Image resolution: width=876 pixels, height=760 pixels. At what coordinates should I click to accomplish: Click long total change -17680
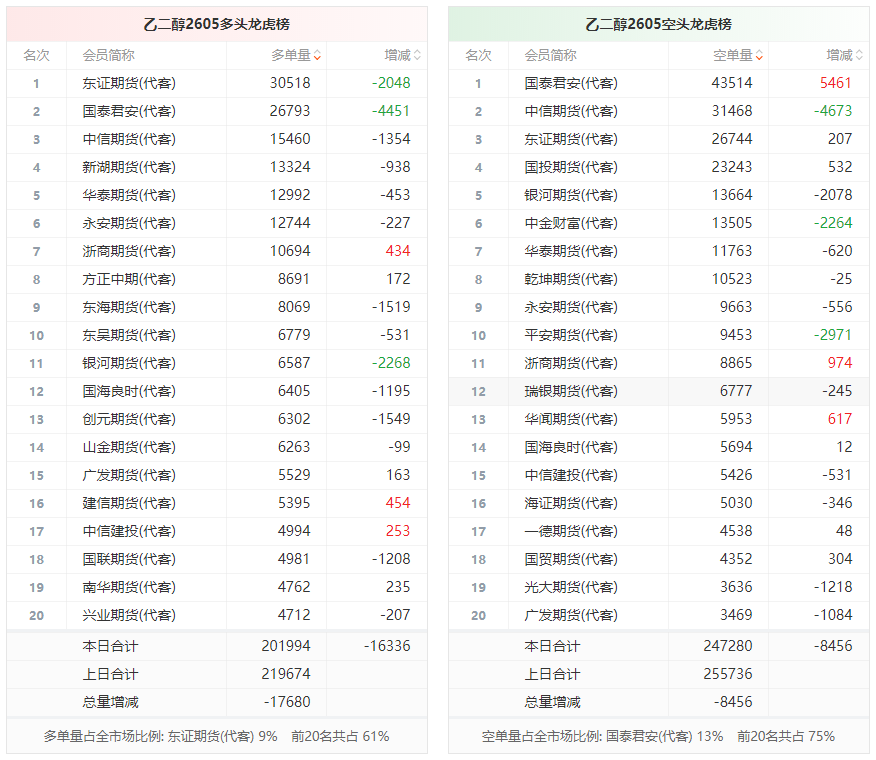(287, 702)
